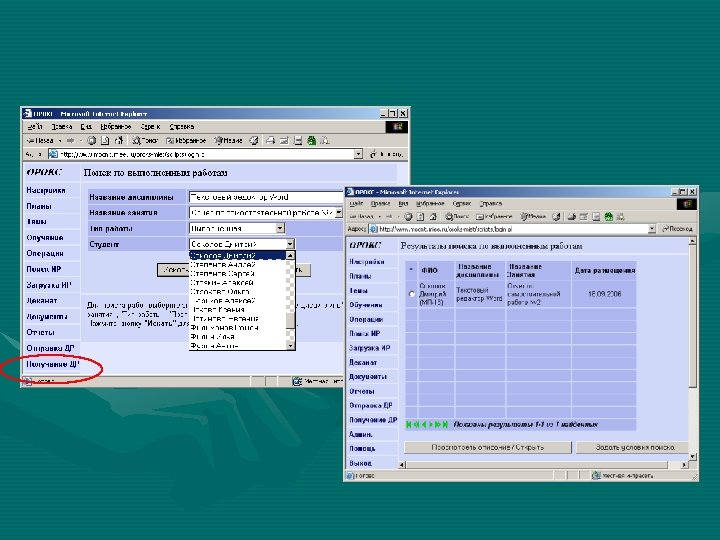Open Поиск ИР in the left window sidebar

(x=44, y=269)
